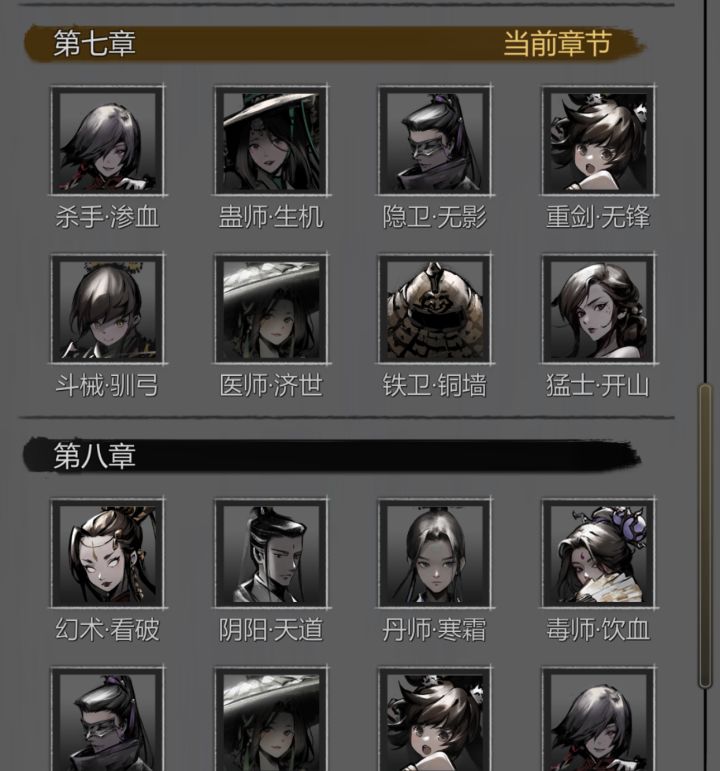Click the 猛士·开山 name label

598,385
